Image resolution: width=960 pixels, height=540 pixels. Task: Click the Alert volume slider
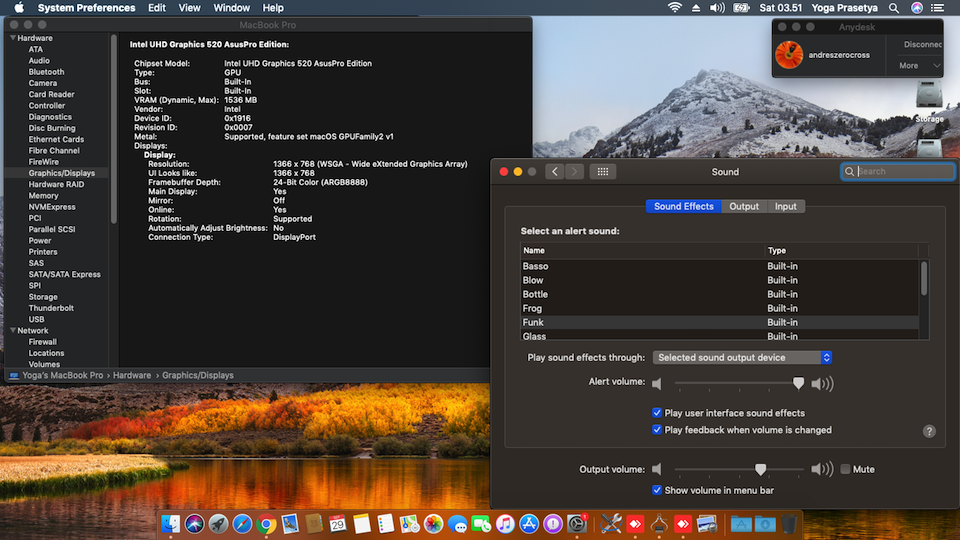[x=738, y=383]
